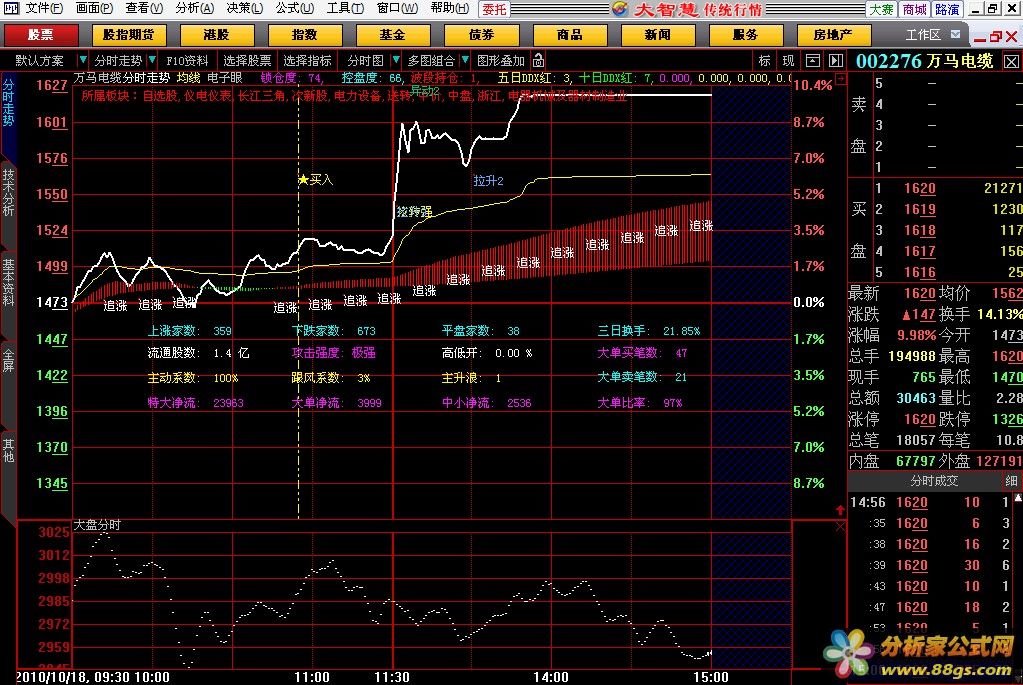Select the 分时走势 vertical side tab
This screenshot has width=1023, height=685.
coord(8,102)
